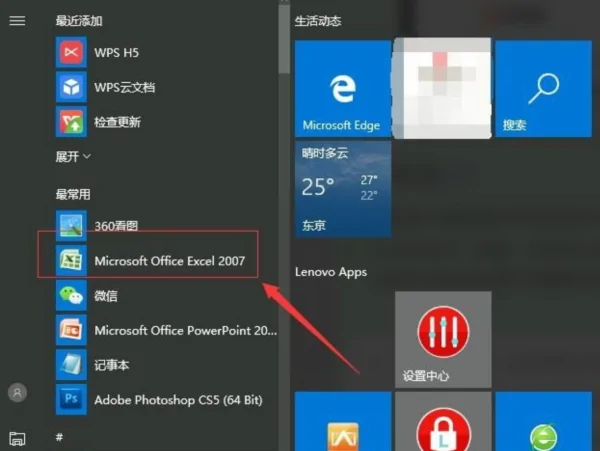Open the weather tile showing 东京
The height and width of the screenshot is (451, 600).
point(343,188)
